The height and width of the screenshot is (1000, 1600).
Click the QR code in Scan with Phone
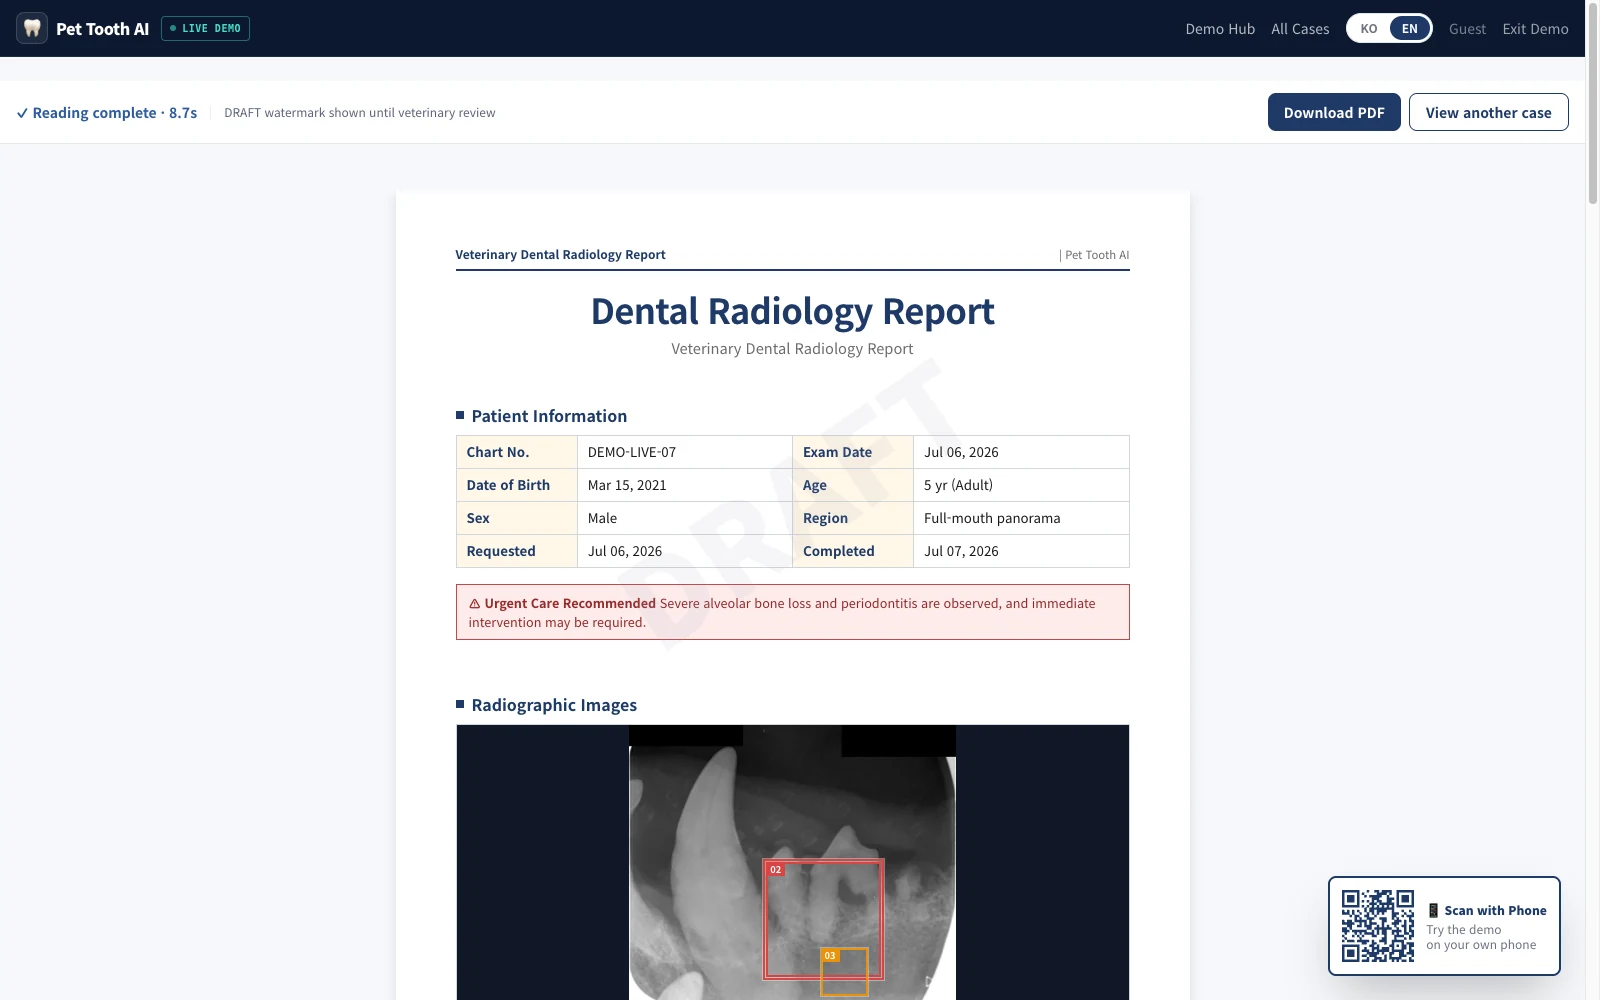pyautogui.click(x=1378, y=926)
